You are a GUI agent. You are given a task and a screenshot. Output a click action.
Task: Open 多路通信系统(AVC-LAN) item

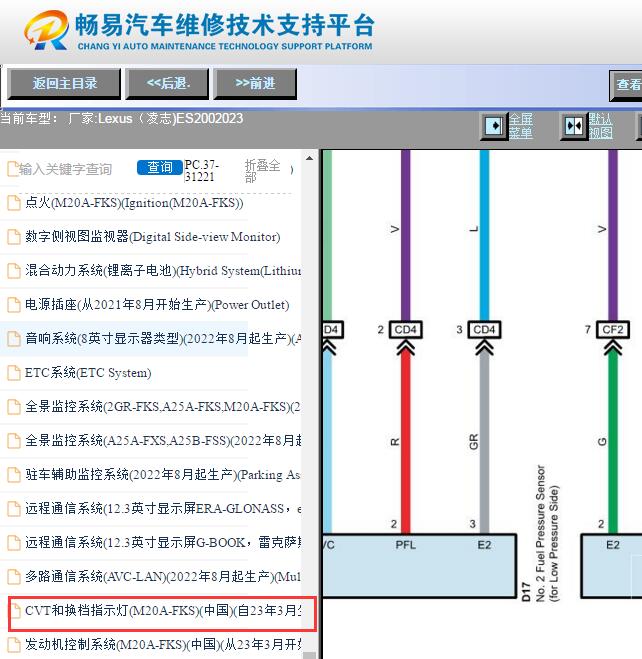(x=163, y=577)
